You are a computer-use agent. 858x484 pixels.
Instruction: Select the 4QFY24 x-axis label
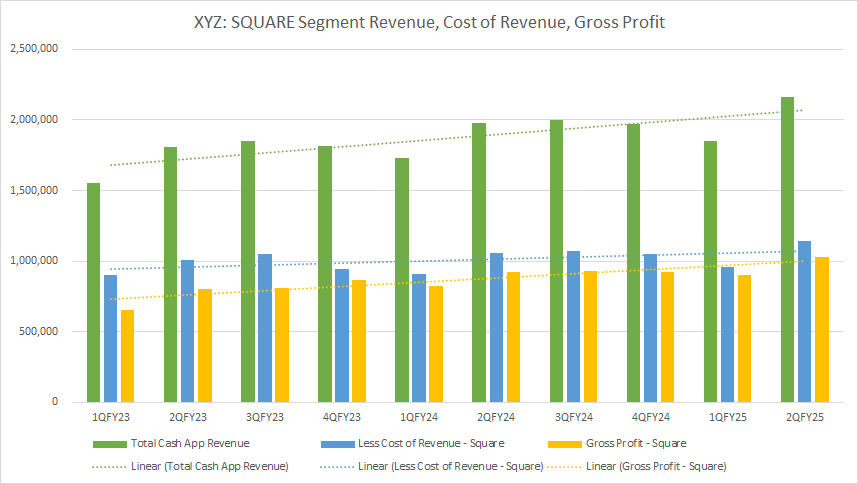pos(650,414)
